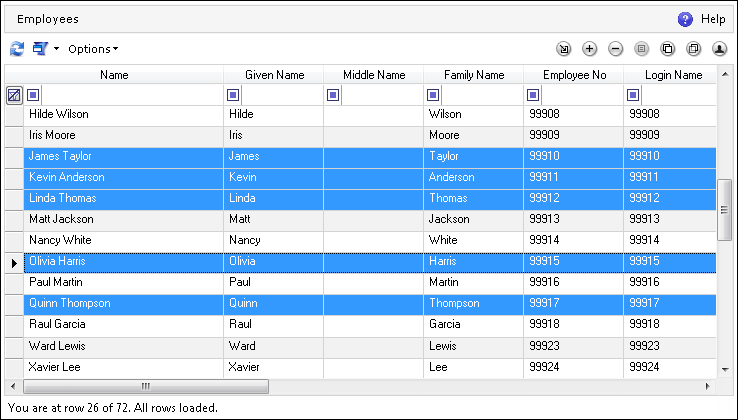This screenshot has height=420, width=738.
Task: Click the Family Name filter text field
Action: tap(482, 95)
